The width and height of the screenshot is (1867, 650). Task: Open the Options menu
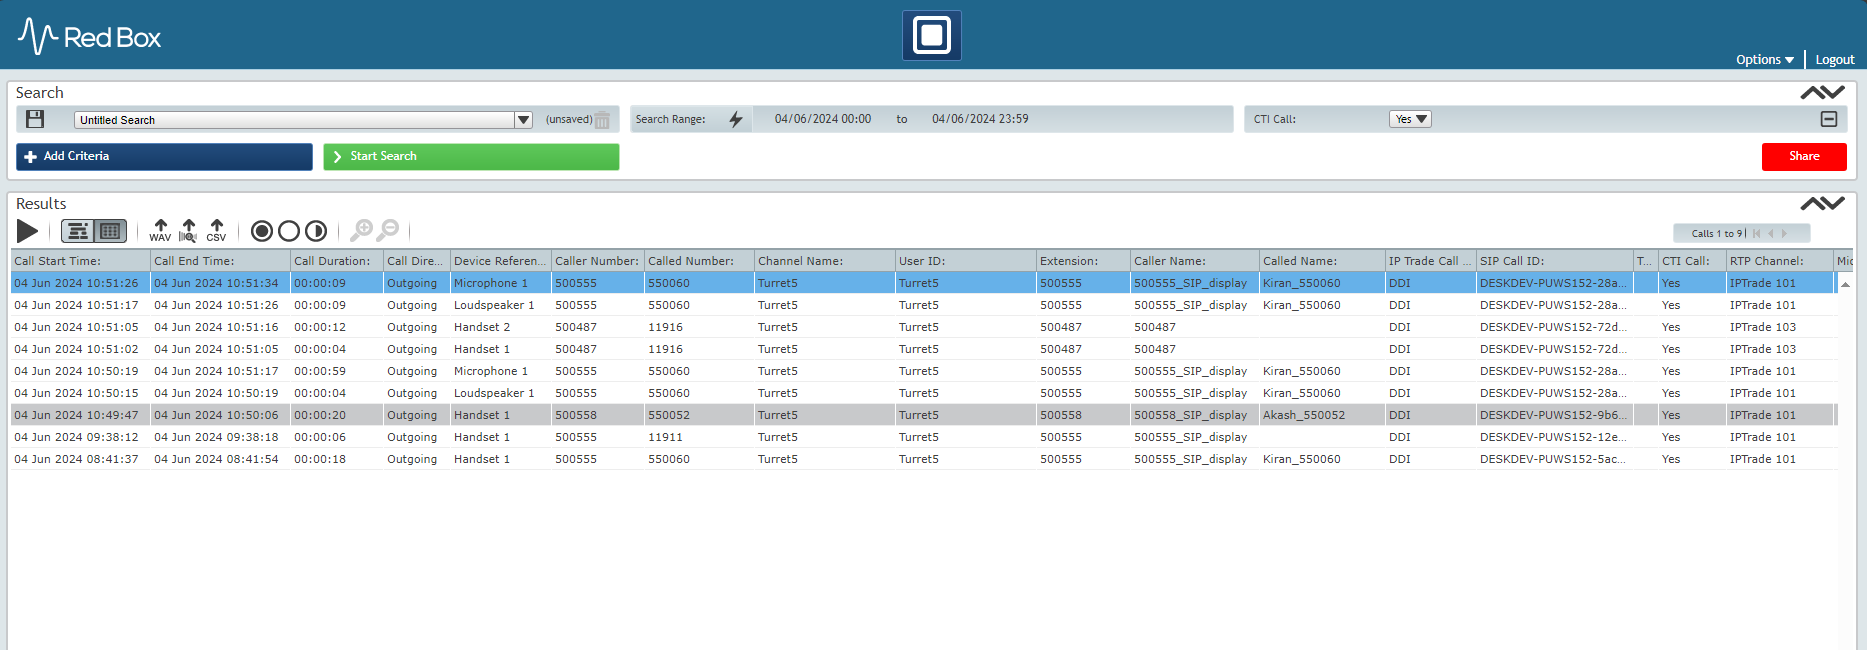1765,60
